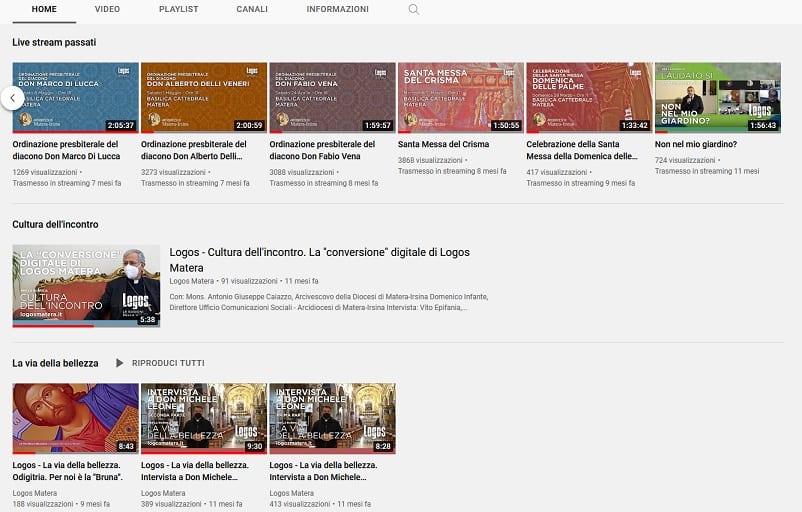The height and width of the screenshot is (512, 802).
Task: Click the search magnifier icon in channel tabs
Action: (x=414, y=10)
